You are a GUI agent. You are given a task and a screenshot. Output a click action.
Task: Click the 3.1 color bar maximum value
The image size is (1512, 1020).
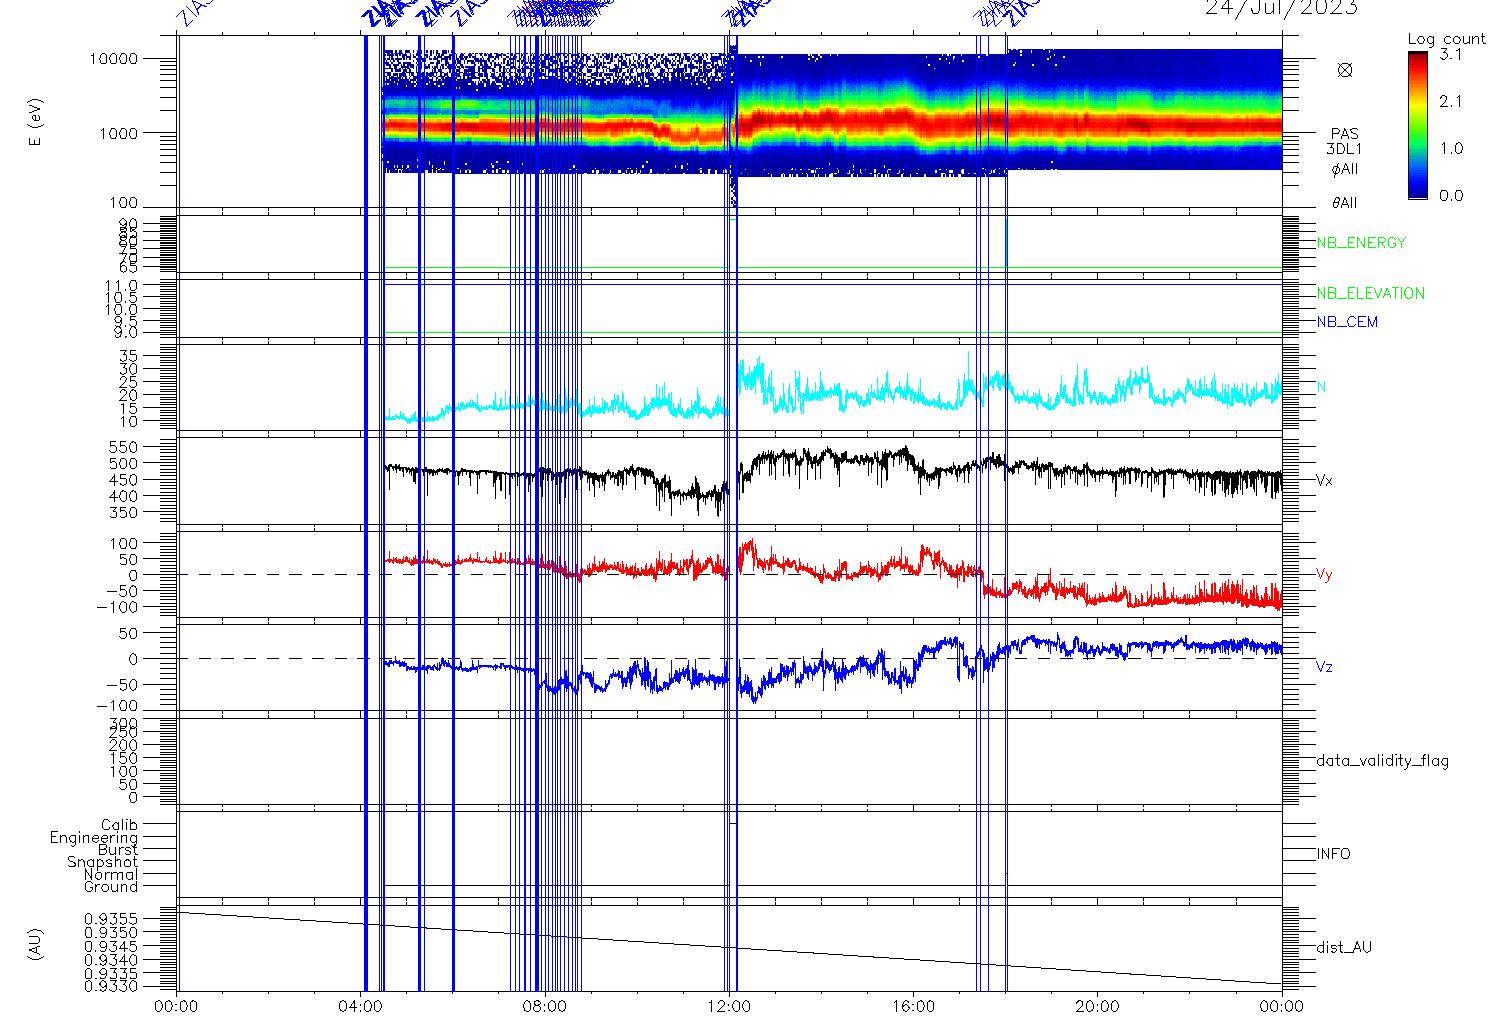tap(1450, 55)
